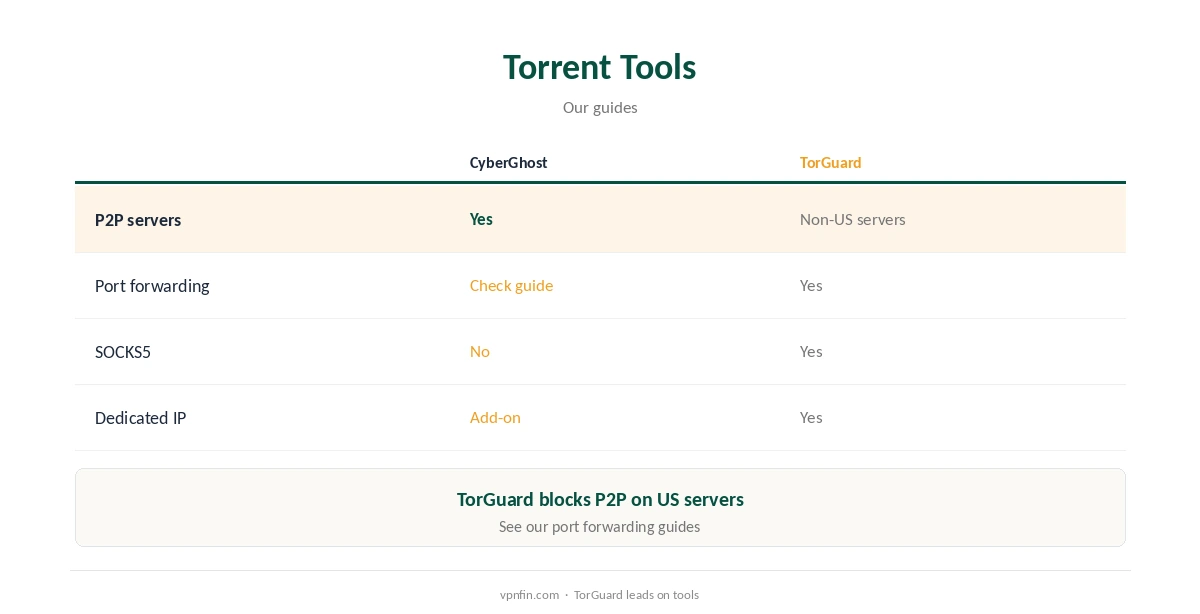The height and width of the screenshot is (614, 1200).
Task: Click TorGuard's 'Yes' in Dedicated IP row
Action: [x=811, y=417]
